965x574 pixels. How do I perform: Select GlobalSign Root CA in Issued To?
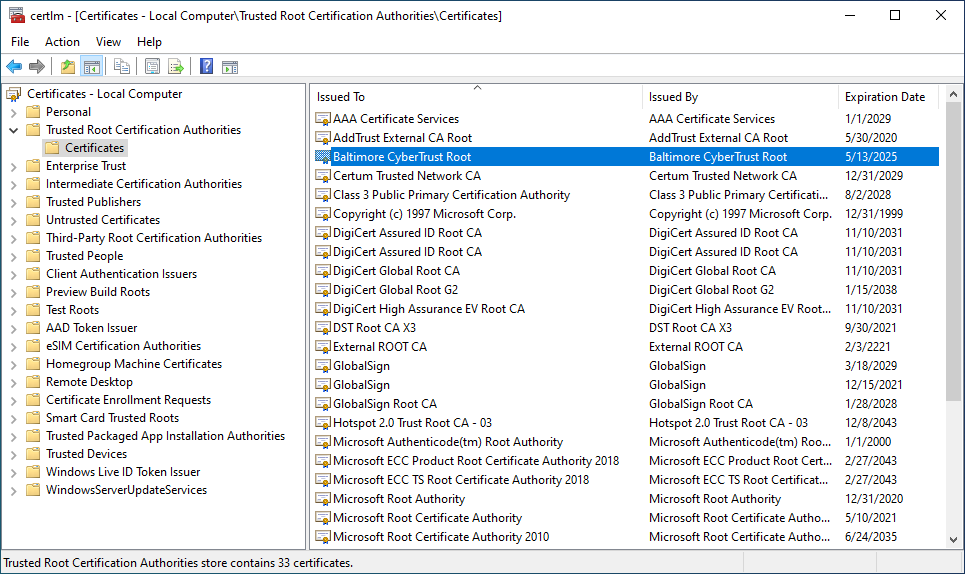[x=385, y=404]
